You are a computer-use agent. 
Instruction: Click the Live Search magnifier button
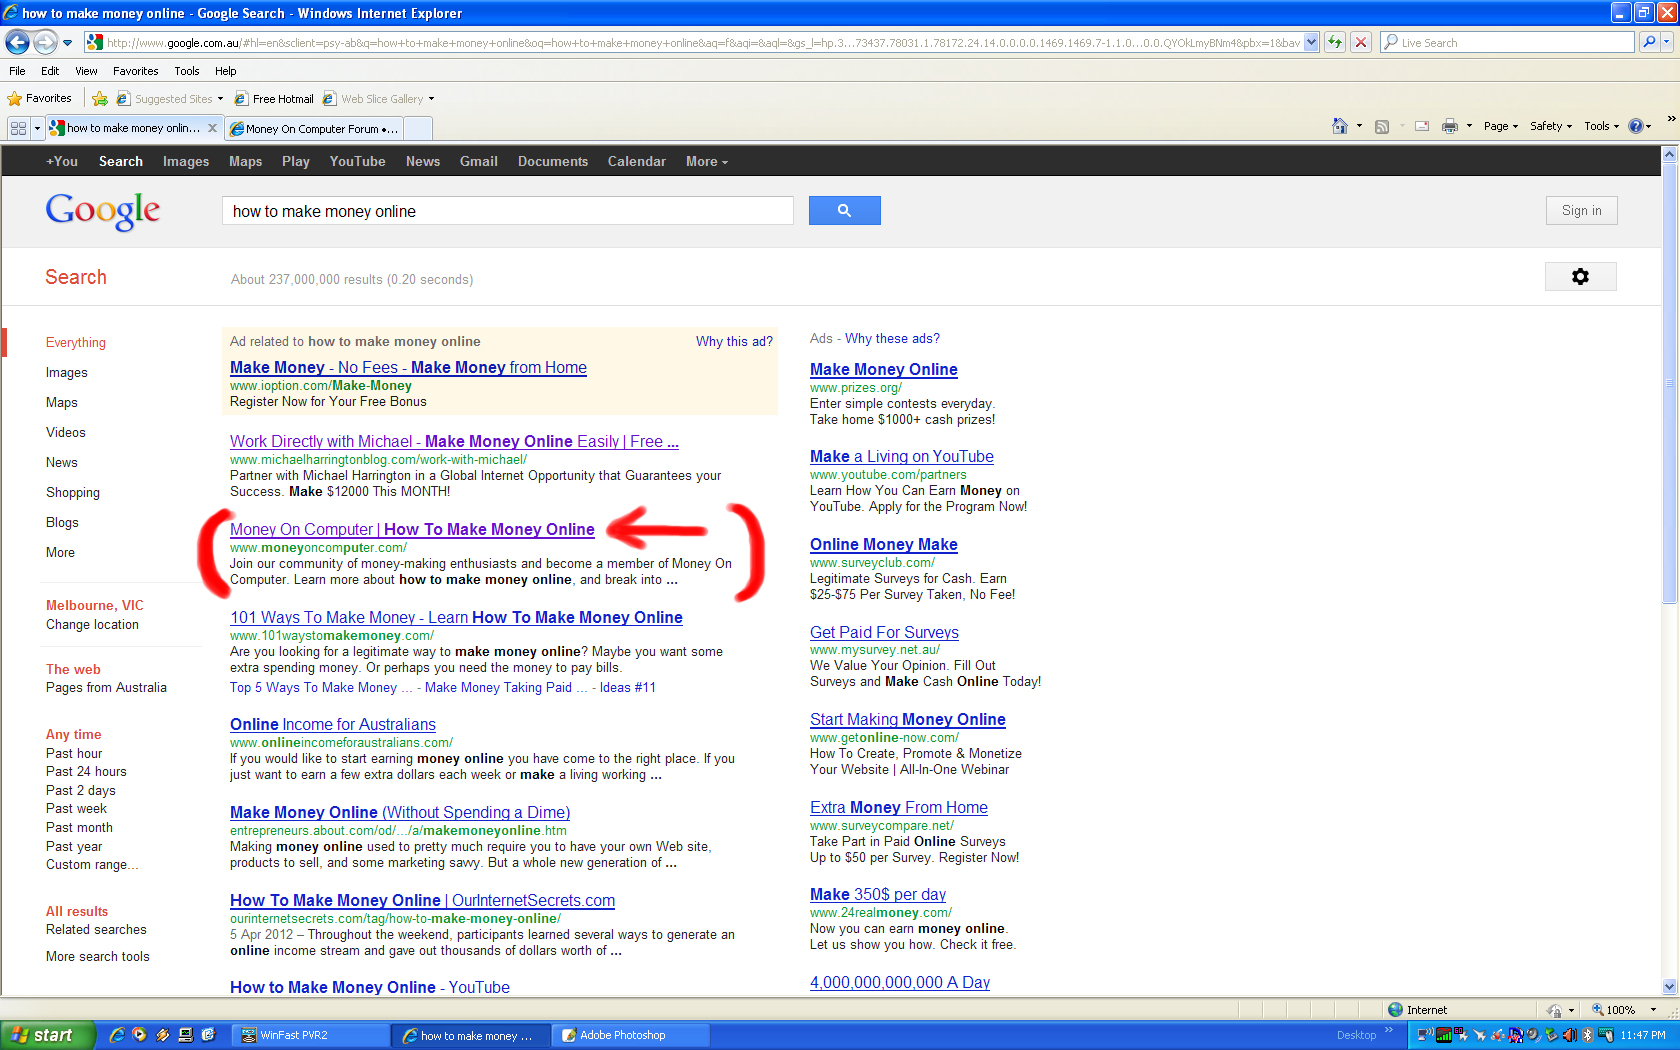point(1650,42)
